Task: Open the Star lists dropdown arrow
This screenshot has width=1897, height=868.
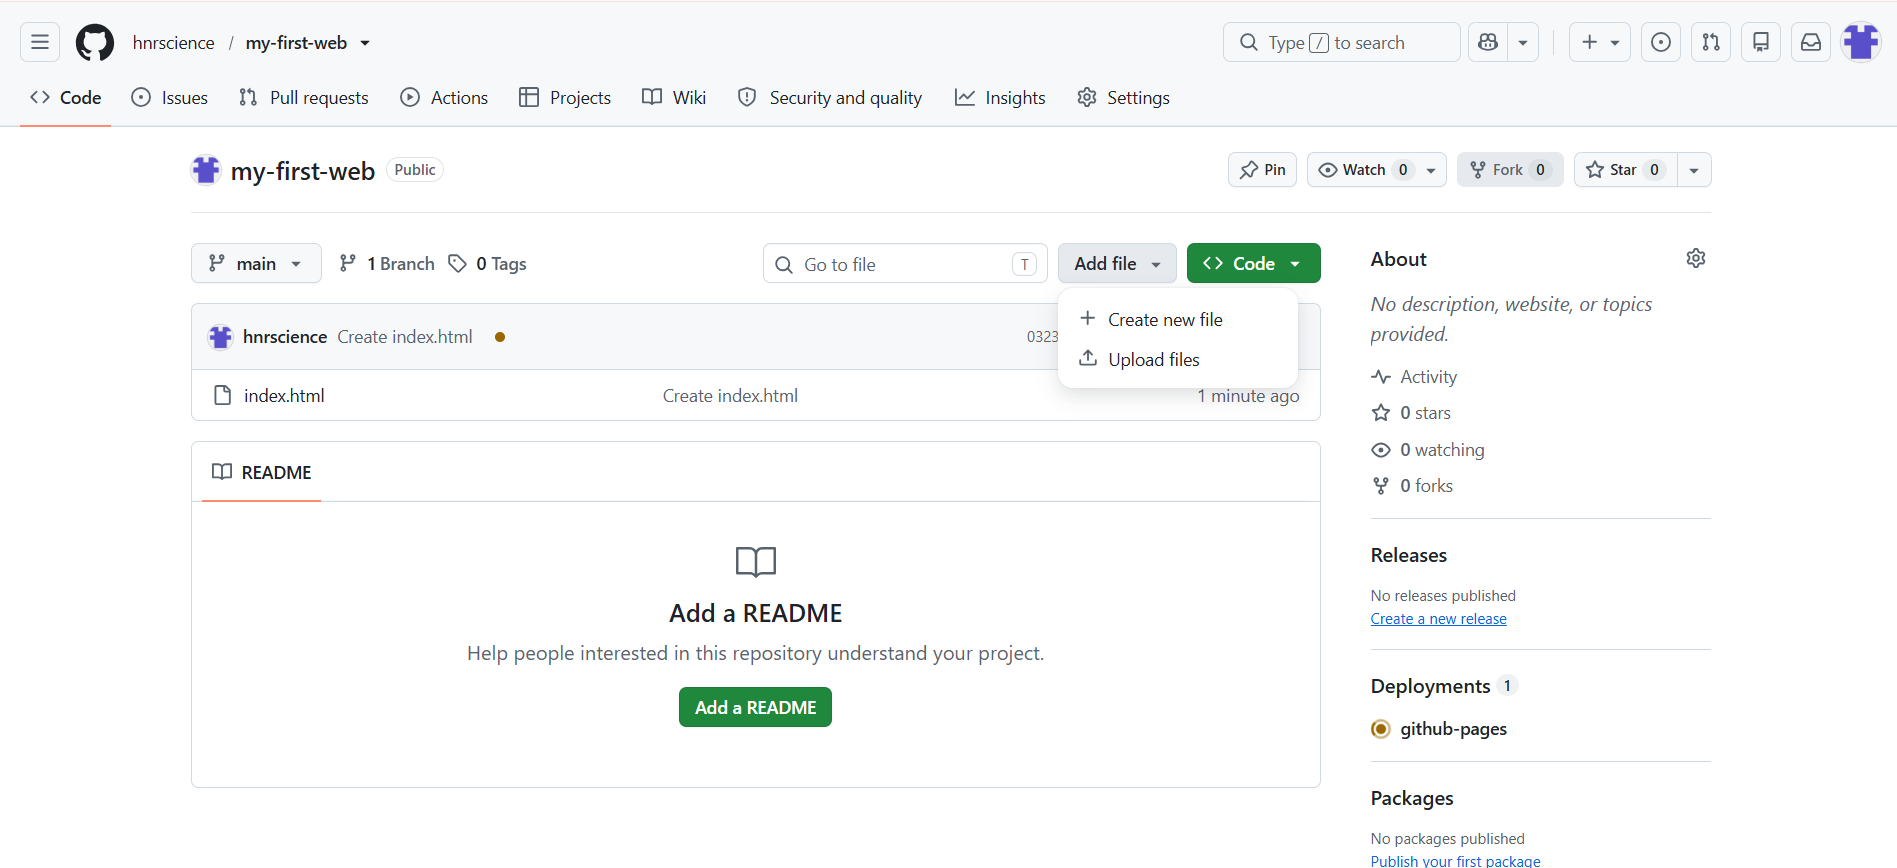Action: (1694, 170)
